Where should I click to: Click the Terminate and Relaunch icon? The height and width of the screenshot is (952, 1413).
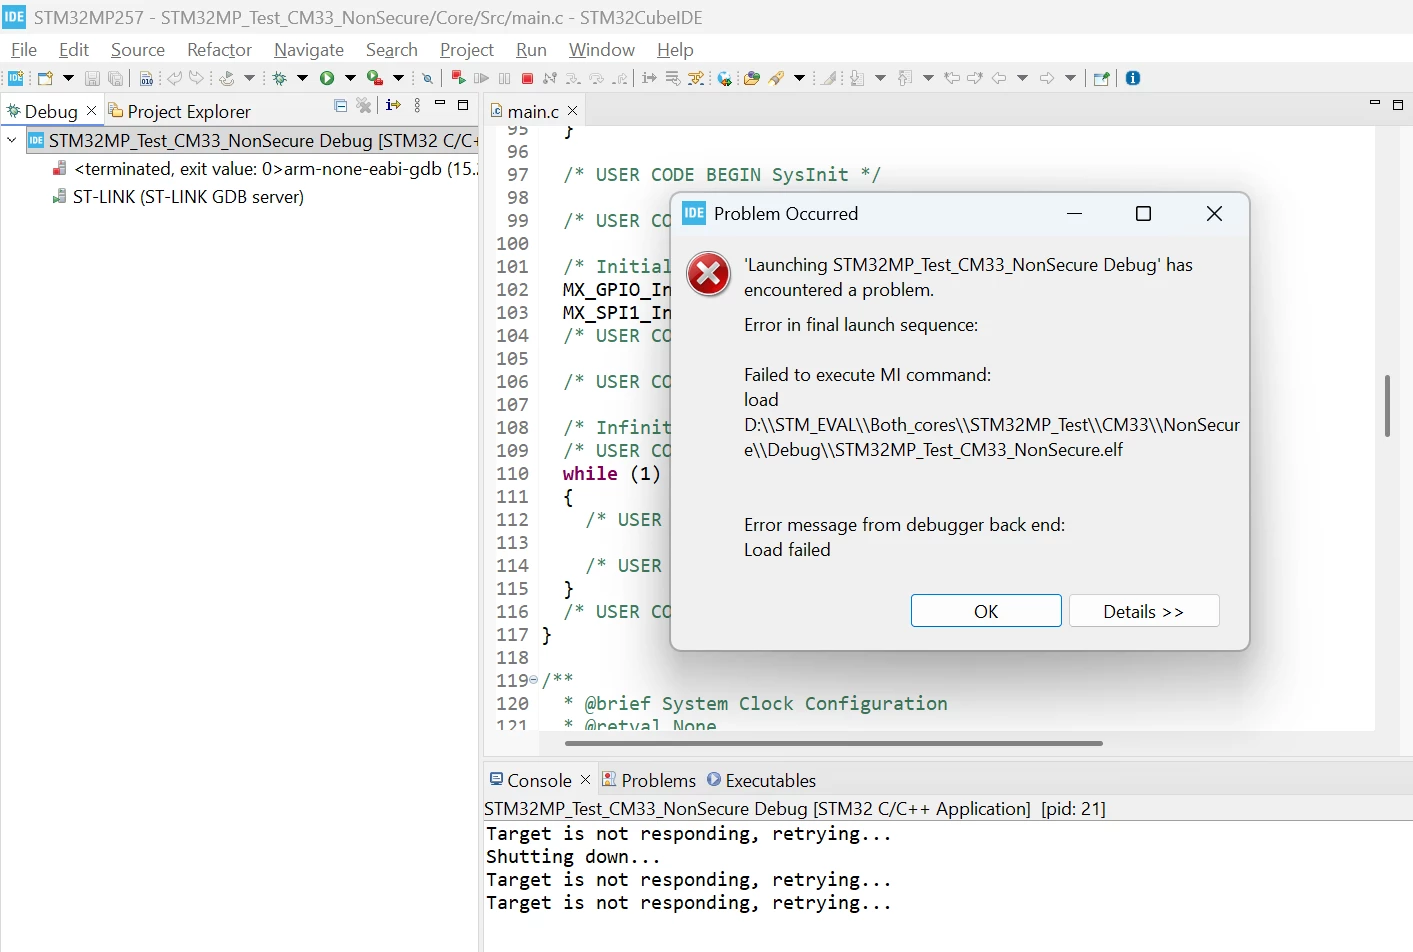[458, 77]
